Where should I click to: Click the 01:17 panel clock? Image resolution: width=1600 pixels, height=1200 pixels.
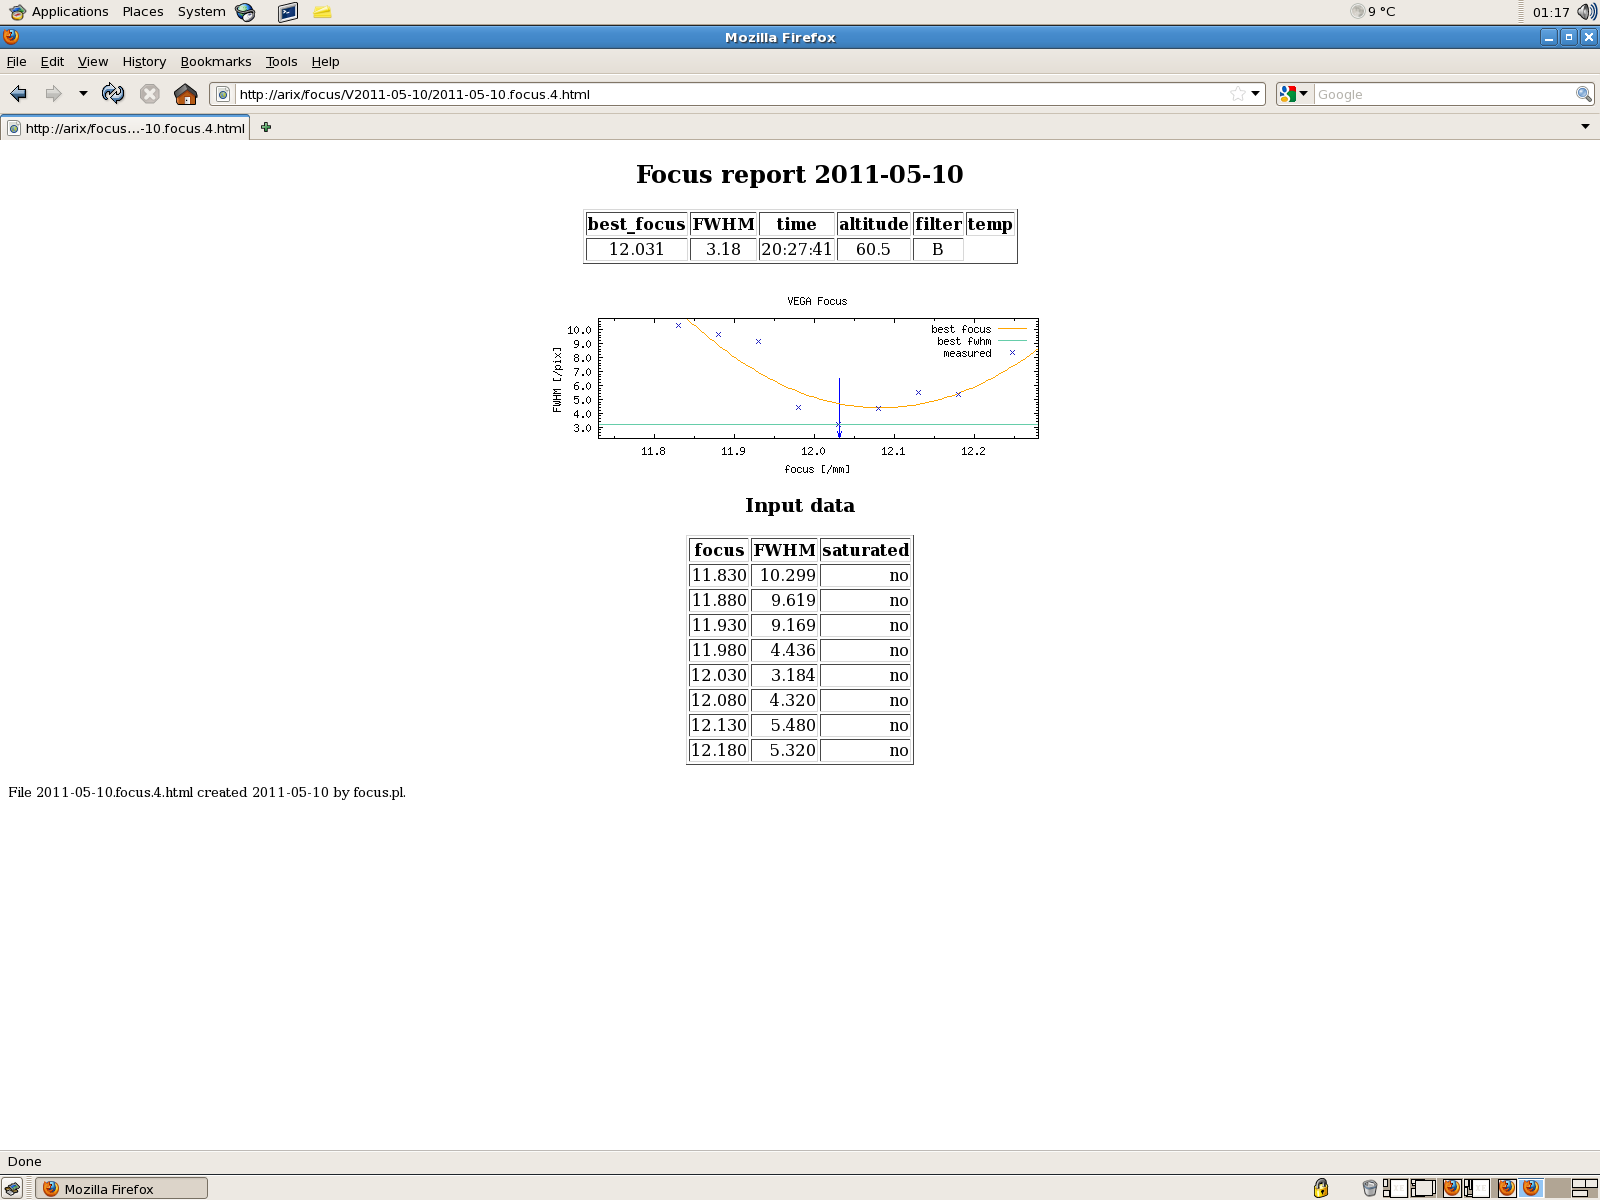[x=1551, y=12]
